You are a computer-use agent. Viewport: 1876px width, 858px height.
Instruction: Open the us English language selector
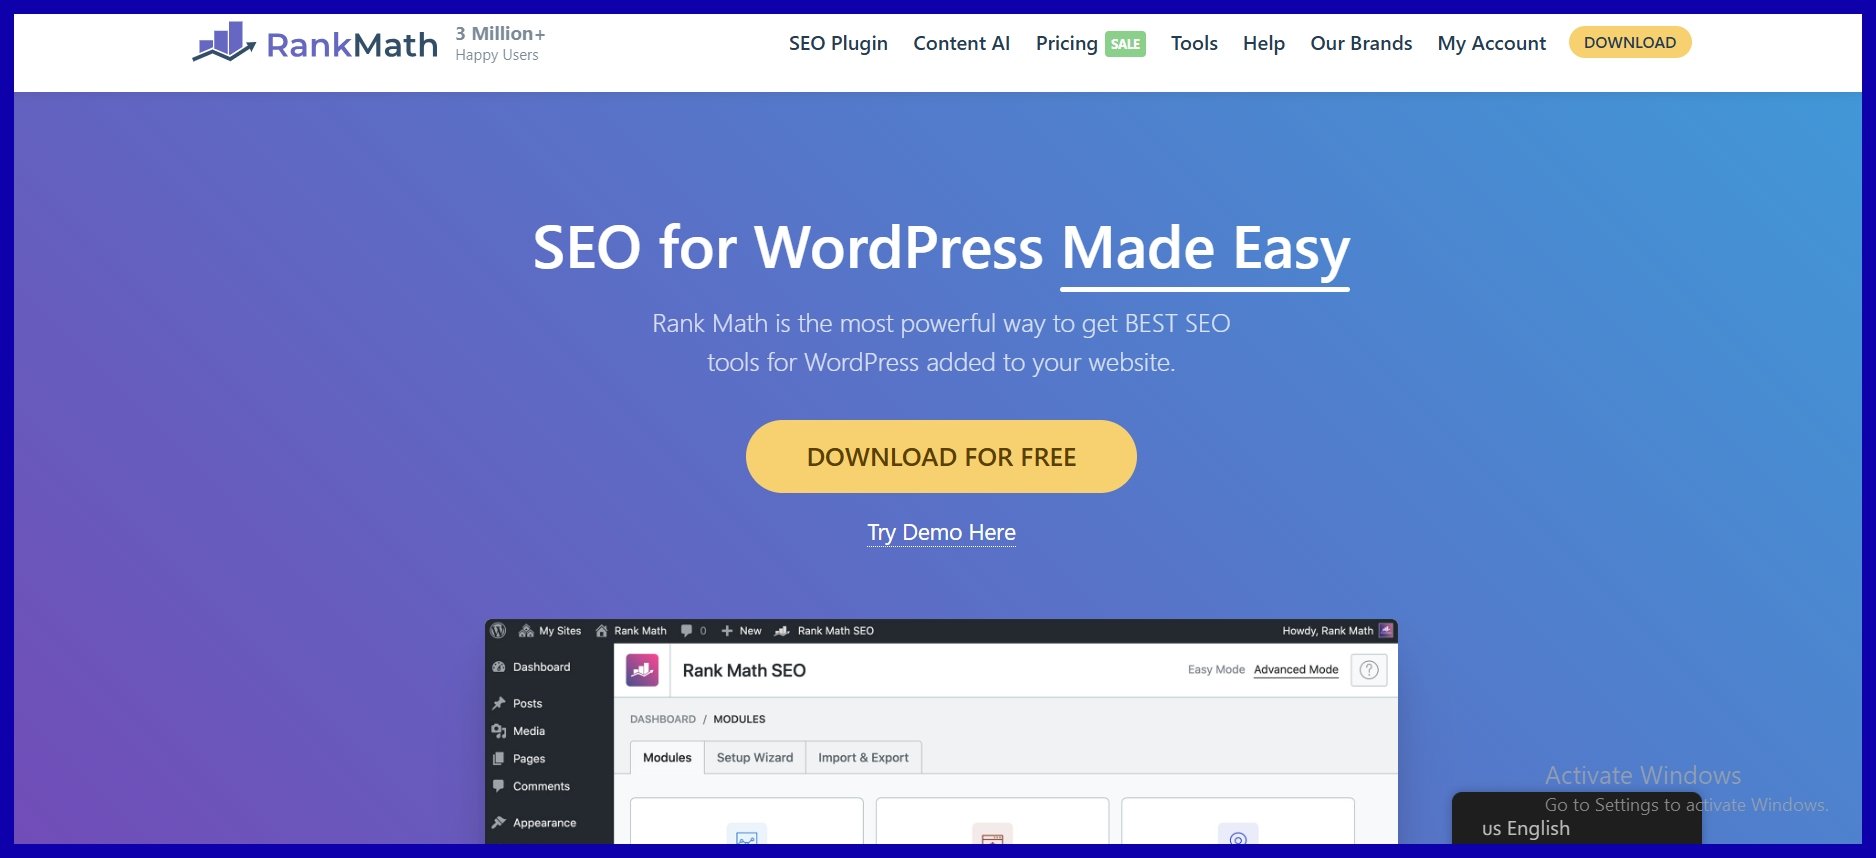pyautogui.click(x=1526, y=828)
